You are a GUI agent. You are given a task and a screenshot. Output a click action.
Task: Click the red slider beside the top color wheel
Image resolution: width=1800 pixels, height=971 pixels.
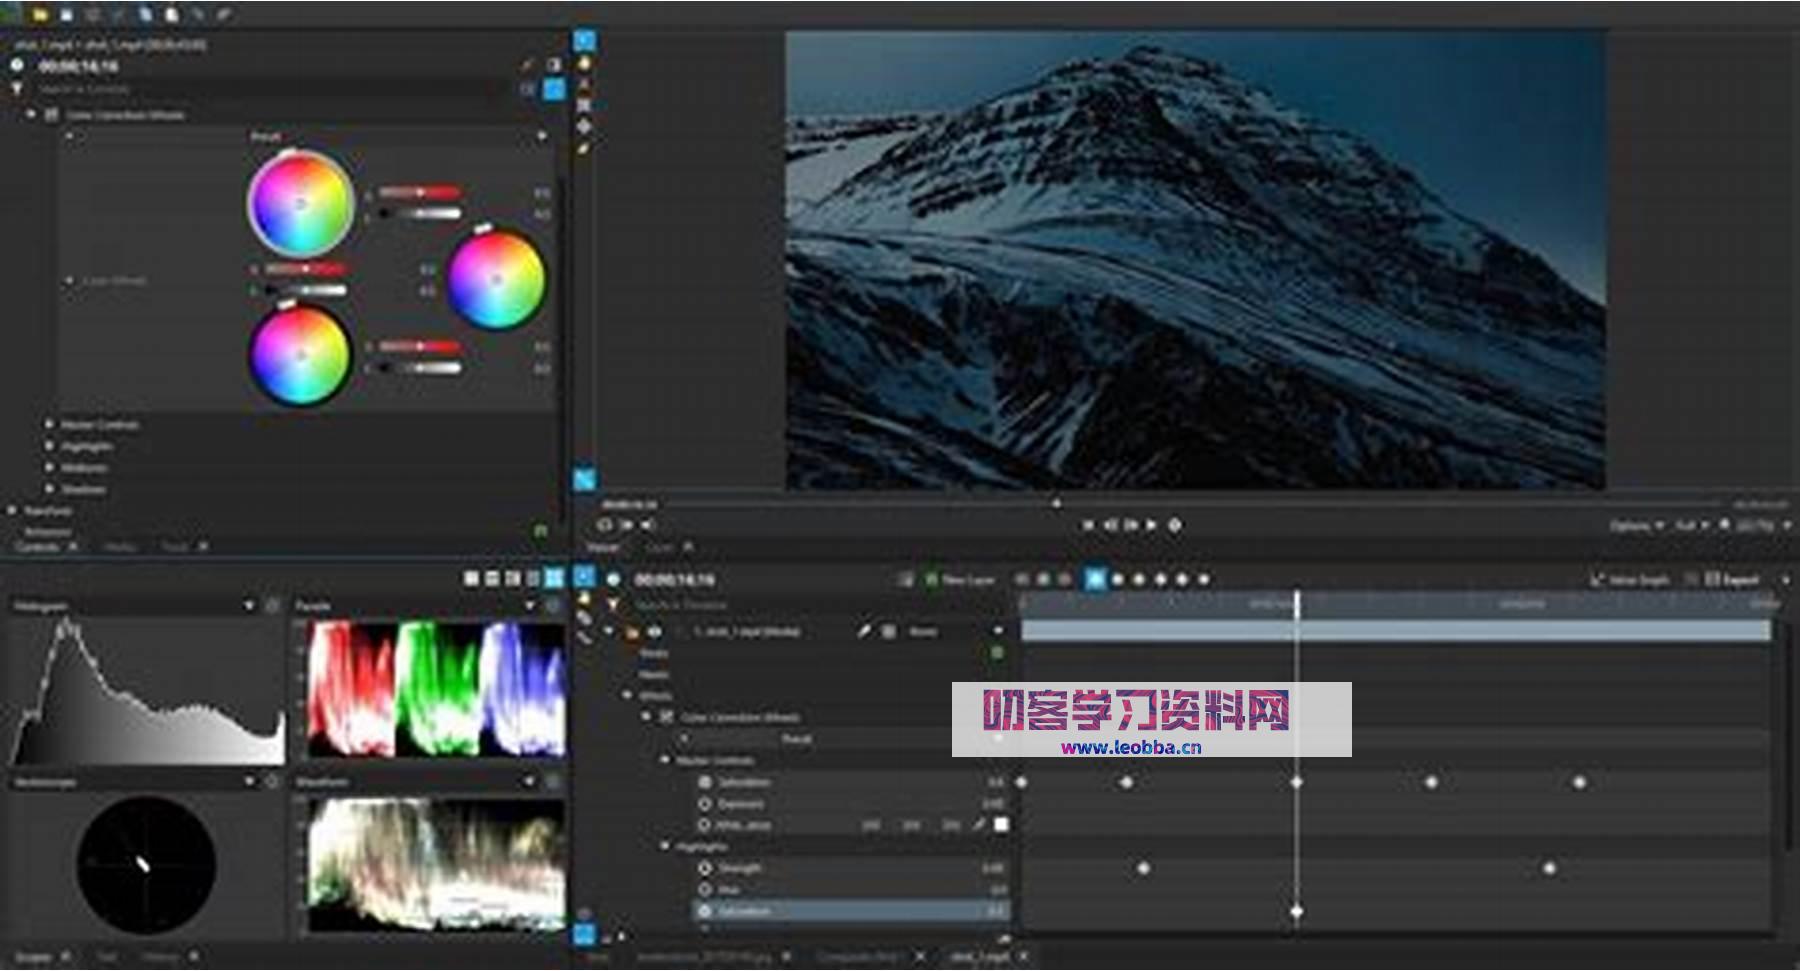coord(419,192)
